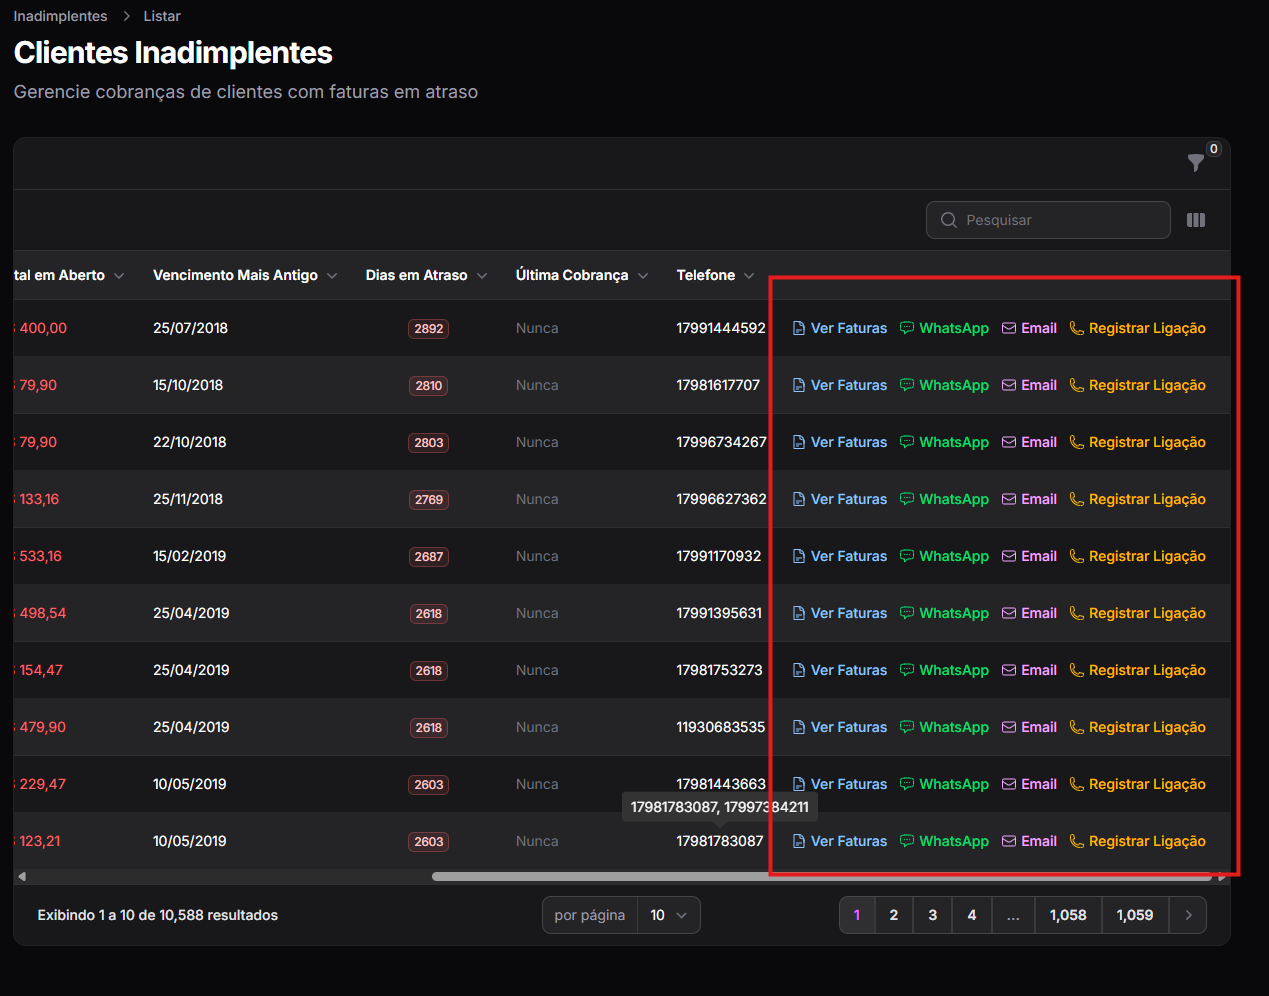The height and width of the screenshot is (996, 1269).
Task: Jump to page 2 of results
Action: tap(894, 915)
